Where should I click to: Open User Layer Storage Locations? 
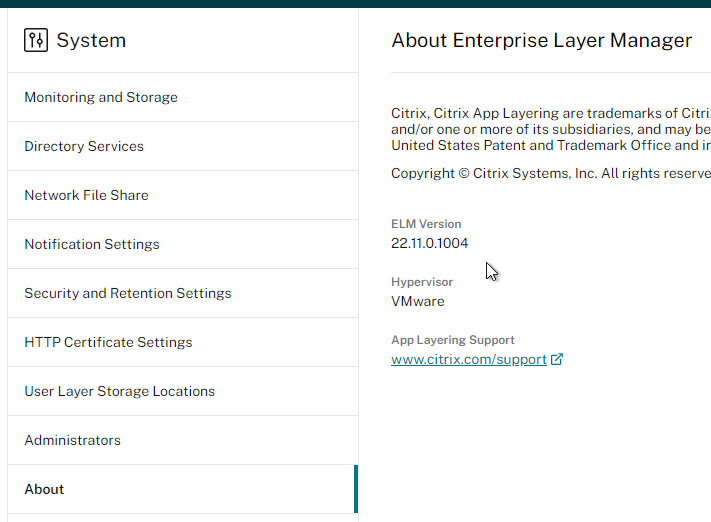coord(183,391)
